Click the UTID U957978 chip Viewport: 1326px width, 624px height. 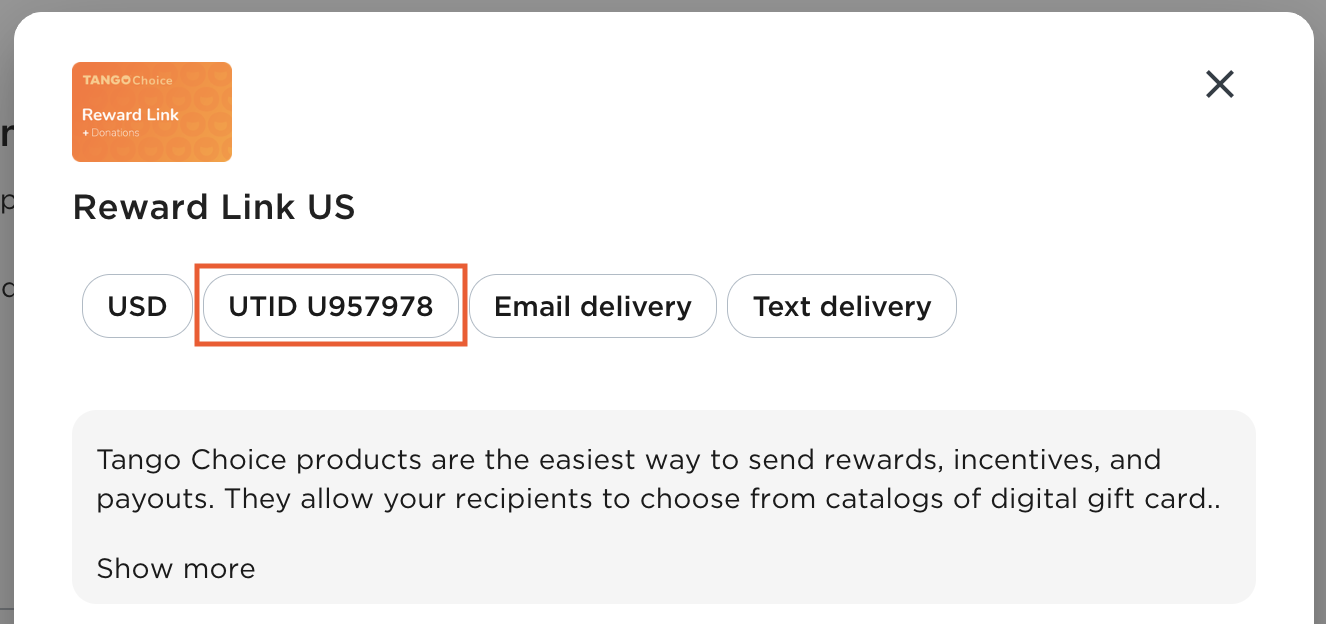tap(330, 306)
